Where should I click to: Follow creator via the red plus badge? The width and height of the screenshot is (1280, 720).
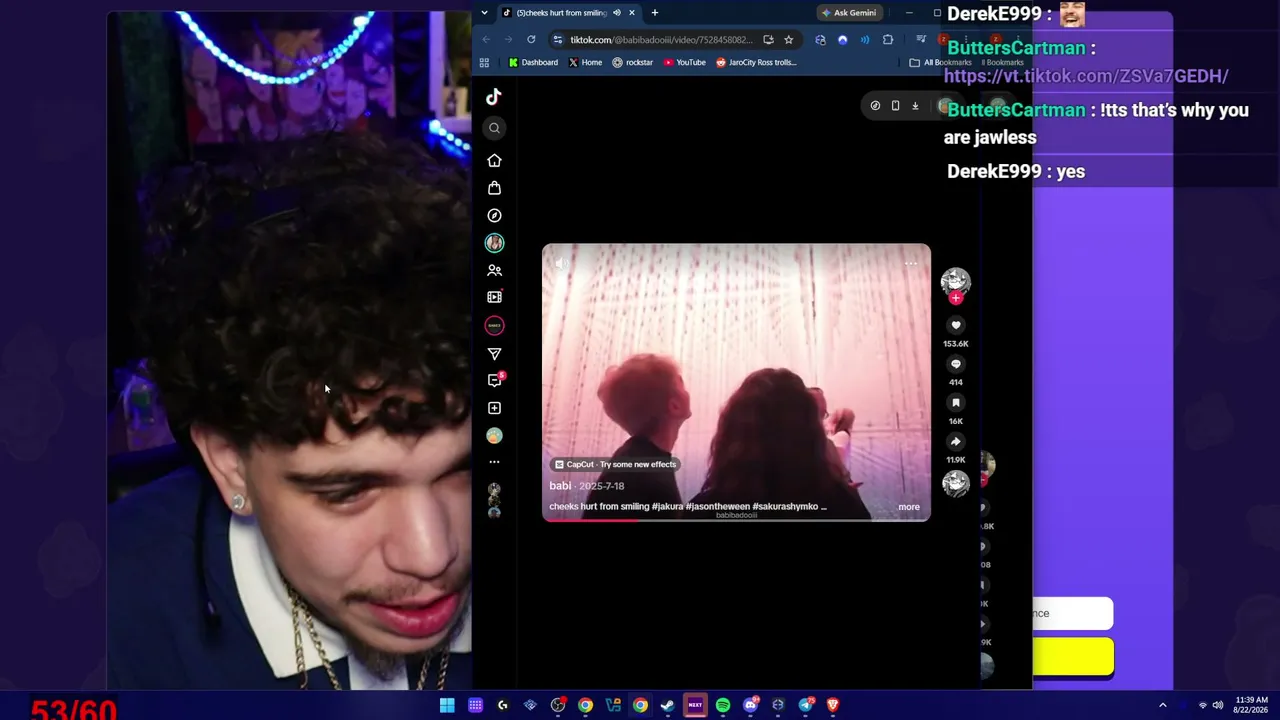[956, 298]
